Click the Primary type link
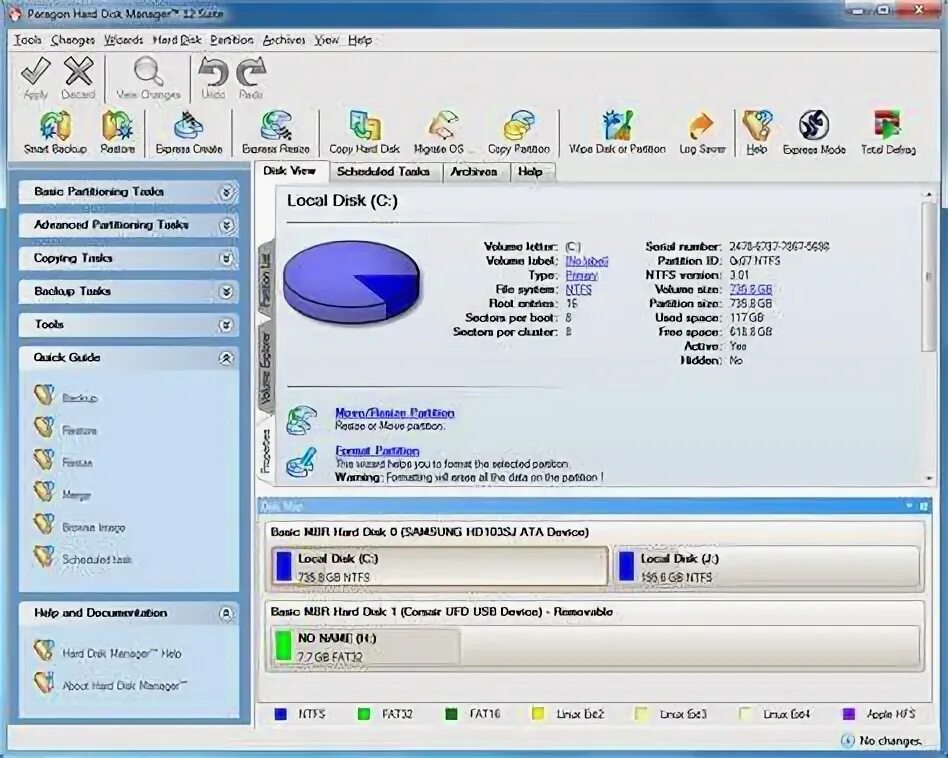This screenshot has width=948, height=758. pos(582,276)
